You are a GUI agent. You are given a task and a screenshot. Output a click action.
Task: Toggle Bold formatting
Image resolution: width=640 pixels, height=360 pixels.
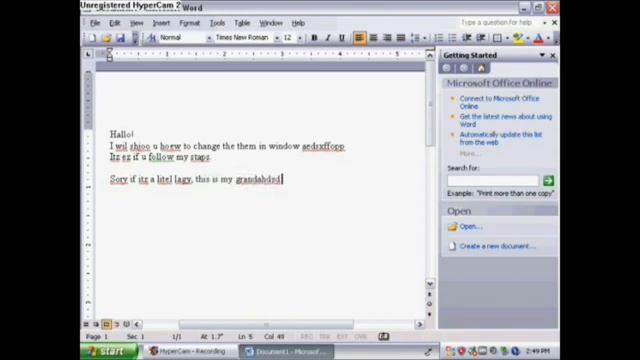click(x=314, y=38)
